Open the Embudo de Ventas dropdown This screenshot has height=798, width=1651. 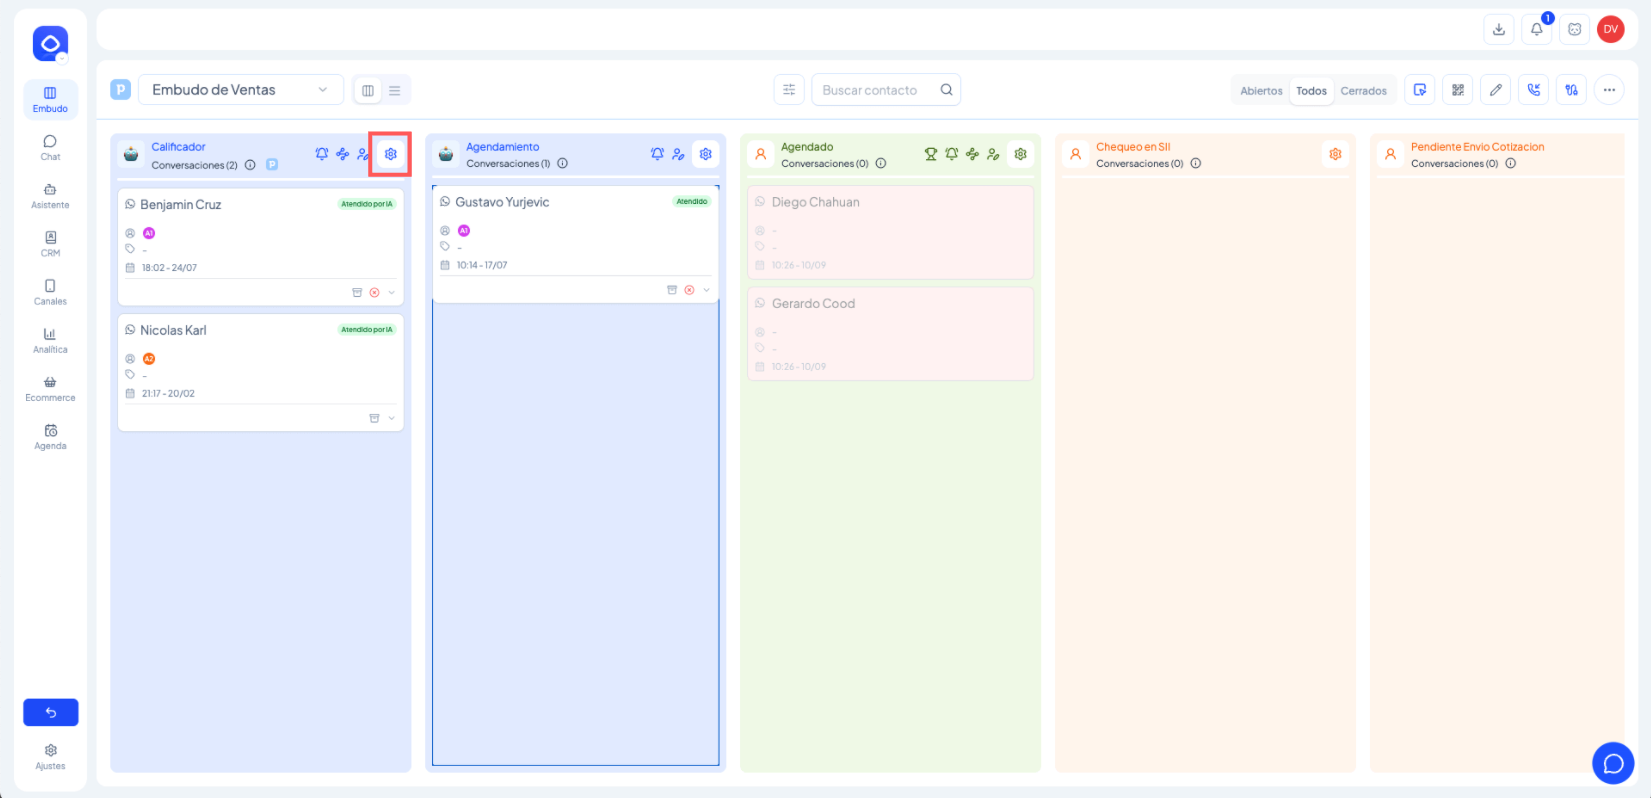(x=240, y=90)
